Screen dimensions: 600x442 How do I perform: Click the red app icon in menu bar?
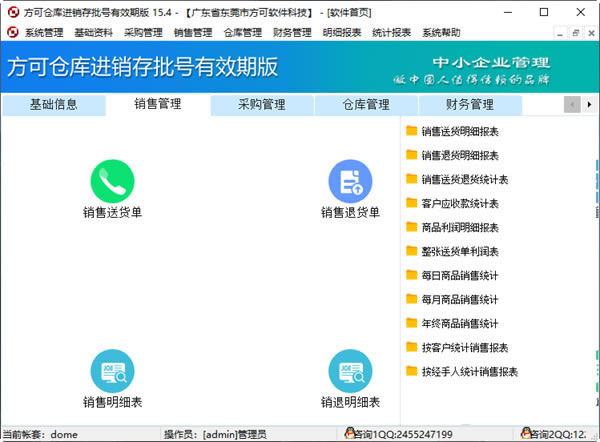pos(12,32)
